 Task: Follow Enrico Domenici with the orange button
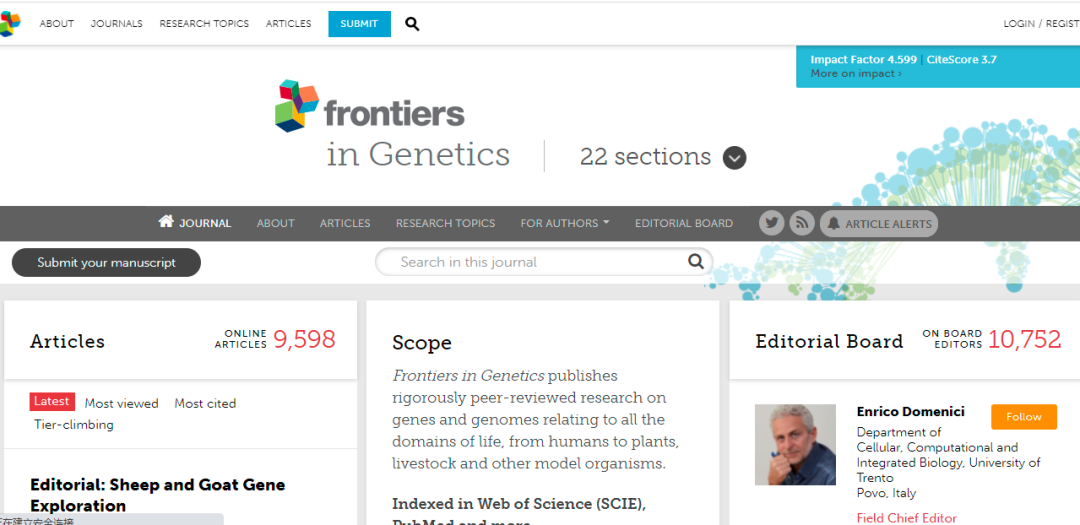pos(1023,417)
